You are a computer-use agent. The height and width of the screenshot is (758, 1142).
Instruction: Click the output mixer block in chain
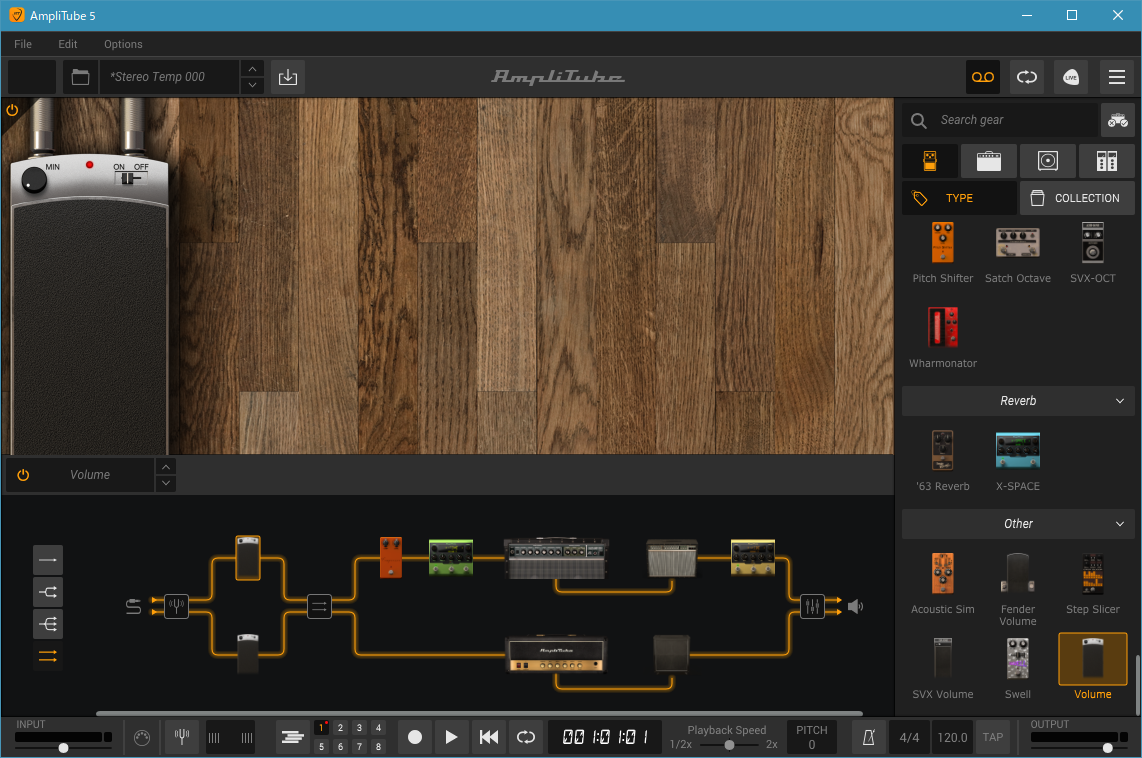click(x=812, y=606)
